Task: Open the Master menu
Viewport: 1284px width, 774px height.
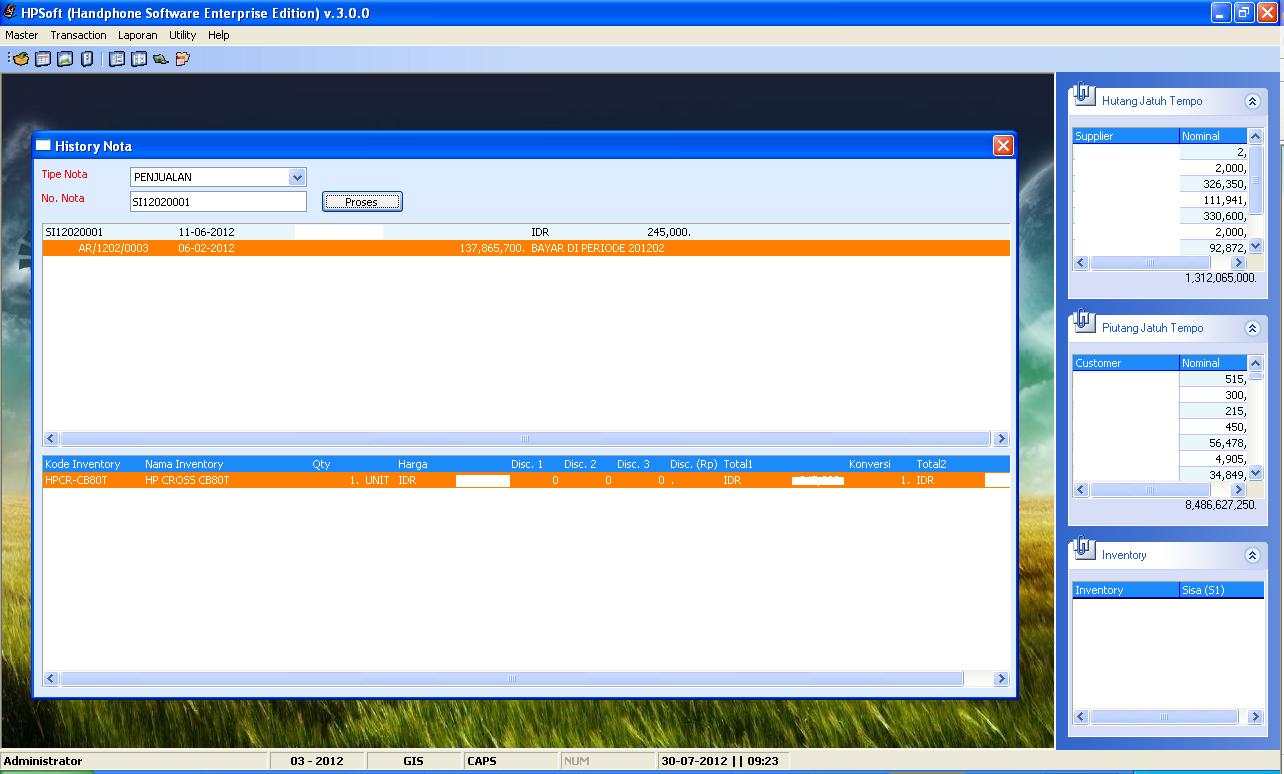Action: click(x=21, y=35)
